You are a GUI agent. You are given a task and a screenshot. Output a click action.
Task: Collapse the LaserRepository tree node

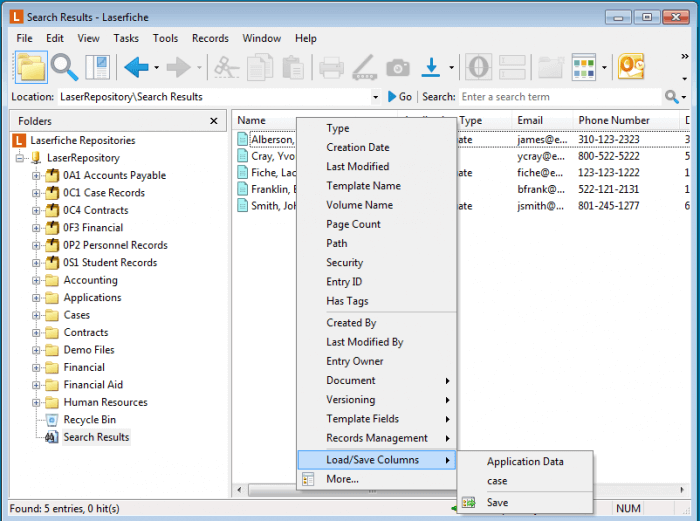click(x=20, y=158)
